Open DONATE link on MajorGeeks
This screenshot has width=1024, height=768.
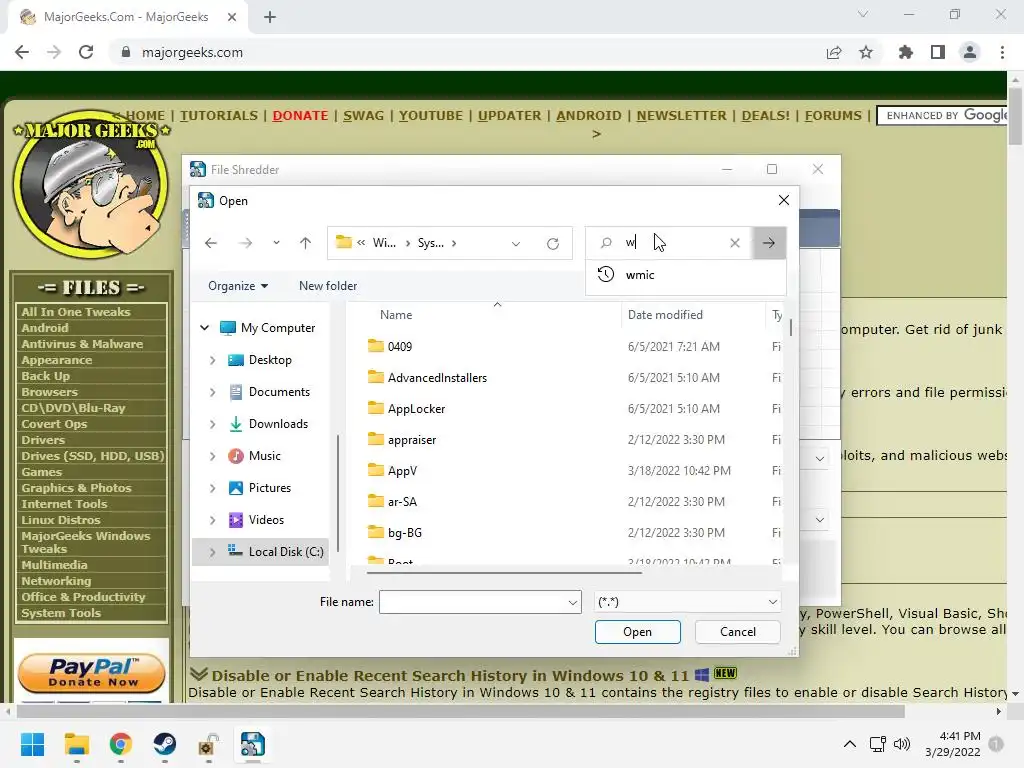tap(300, 116)
